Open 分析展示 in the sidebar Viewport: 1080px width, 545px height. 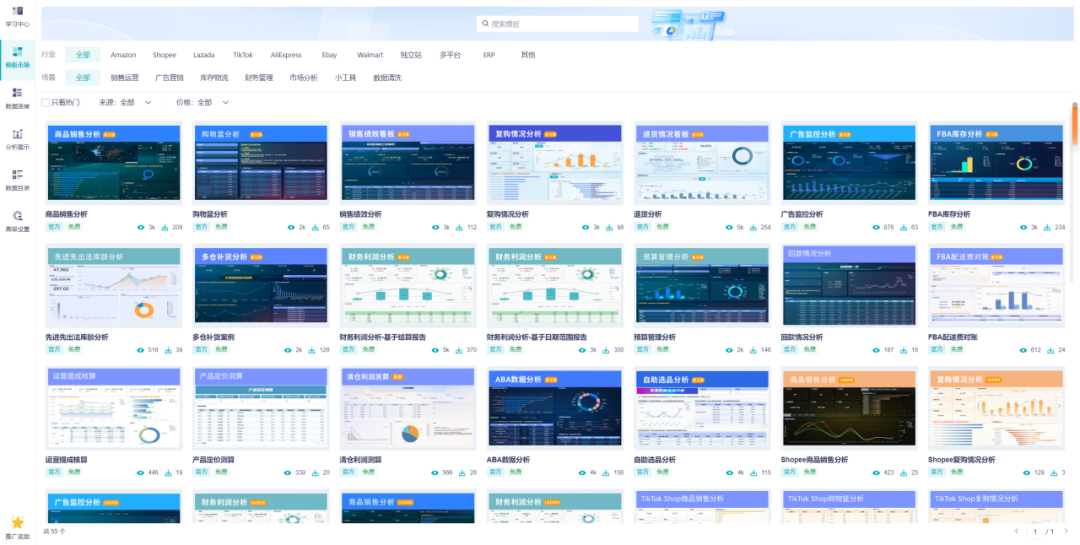pos(18,139)
